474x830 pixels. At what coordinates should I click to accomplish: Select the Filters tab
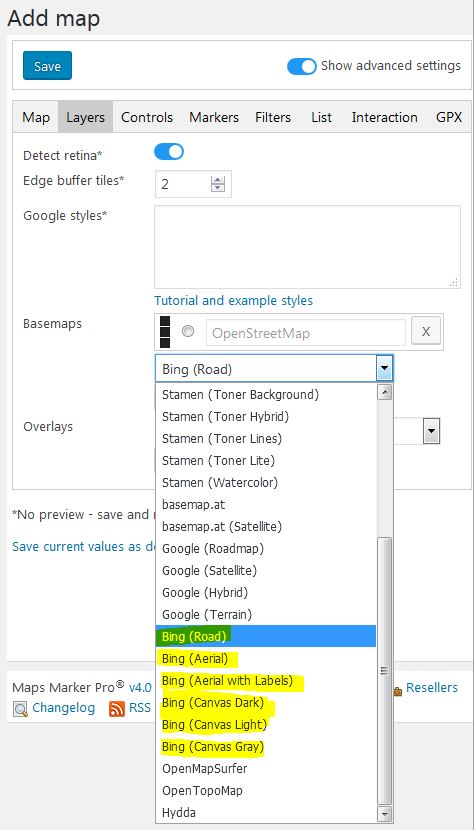tap(273, 117)
